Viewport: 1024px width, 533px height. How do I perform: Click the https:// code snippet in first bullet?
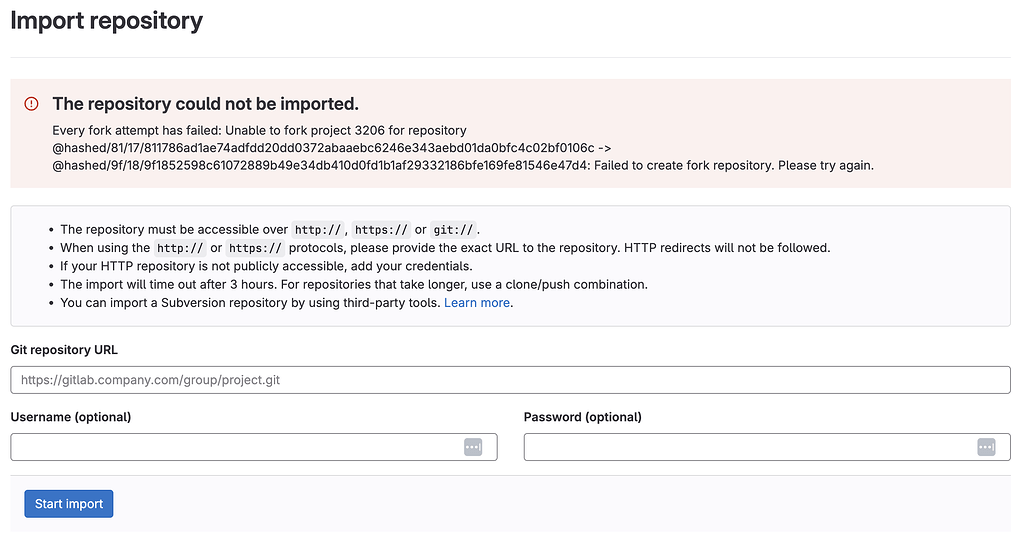point(381,230)
